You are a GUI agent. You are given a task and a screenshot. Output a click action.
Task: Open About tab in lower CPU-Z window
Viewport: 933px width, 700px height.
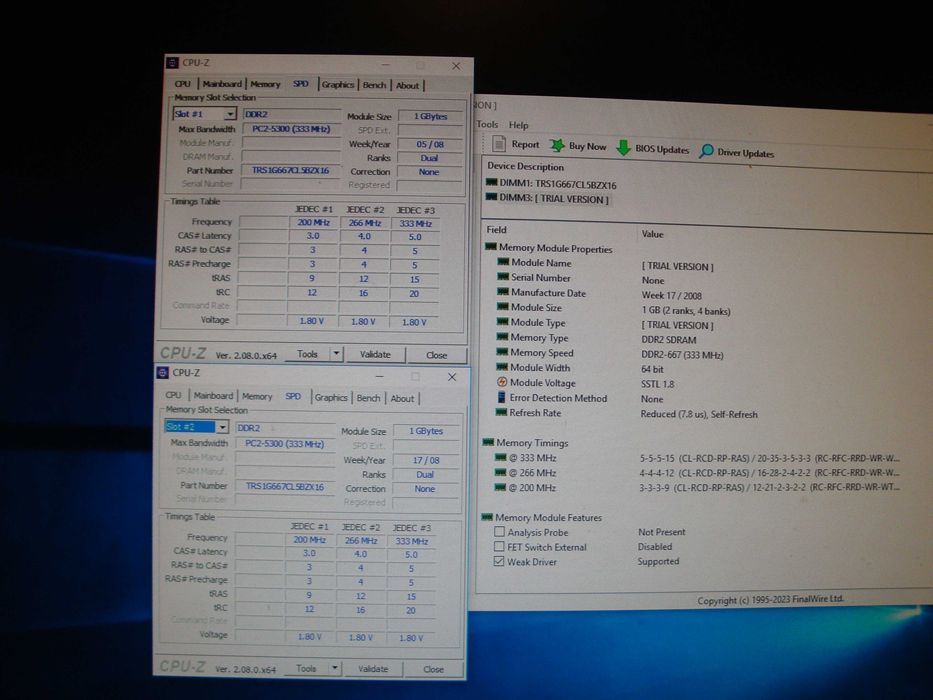pyautogui.click(x=402, y=398)
